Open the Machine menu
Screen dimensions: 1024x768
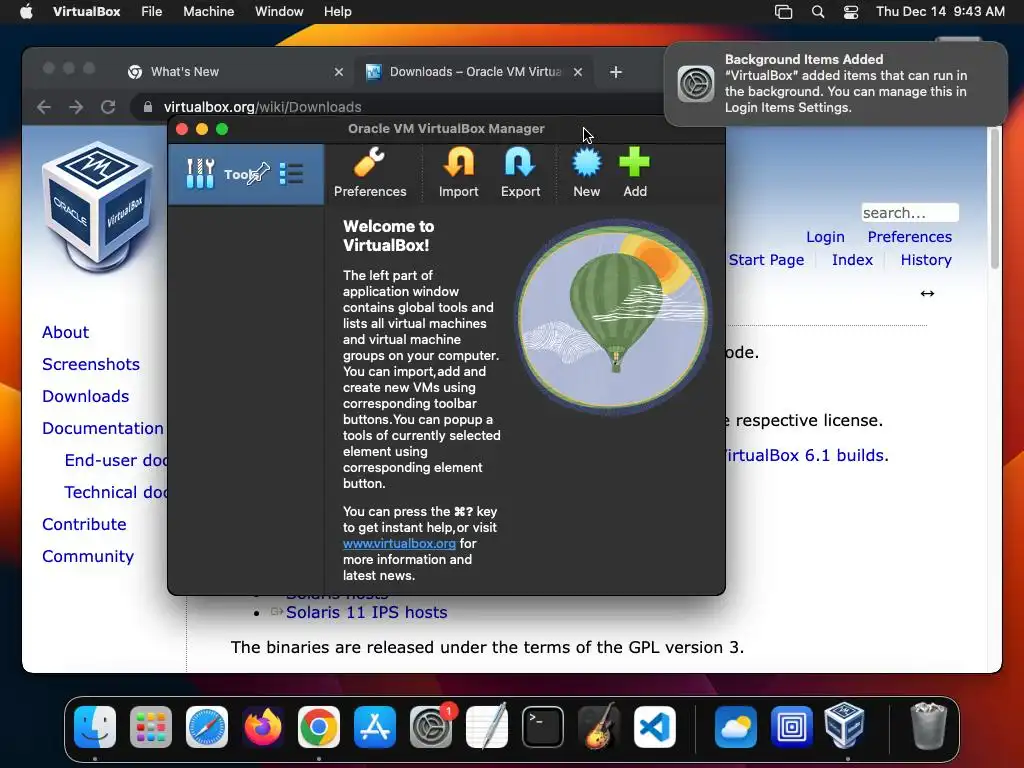(208, 12)
